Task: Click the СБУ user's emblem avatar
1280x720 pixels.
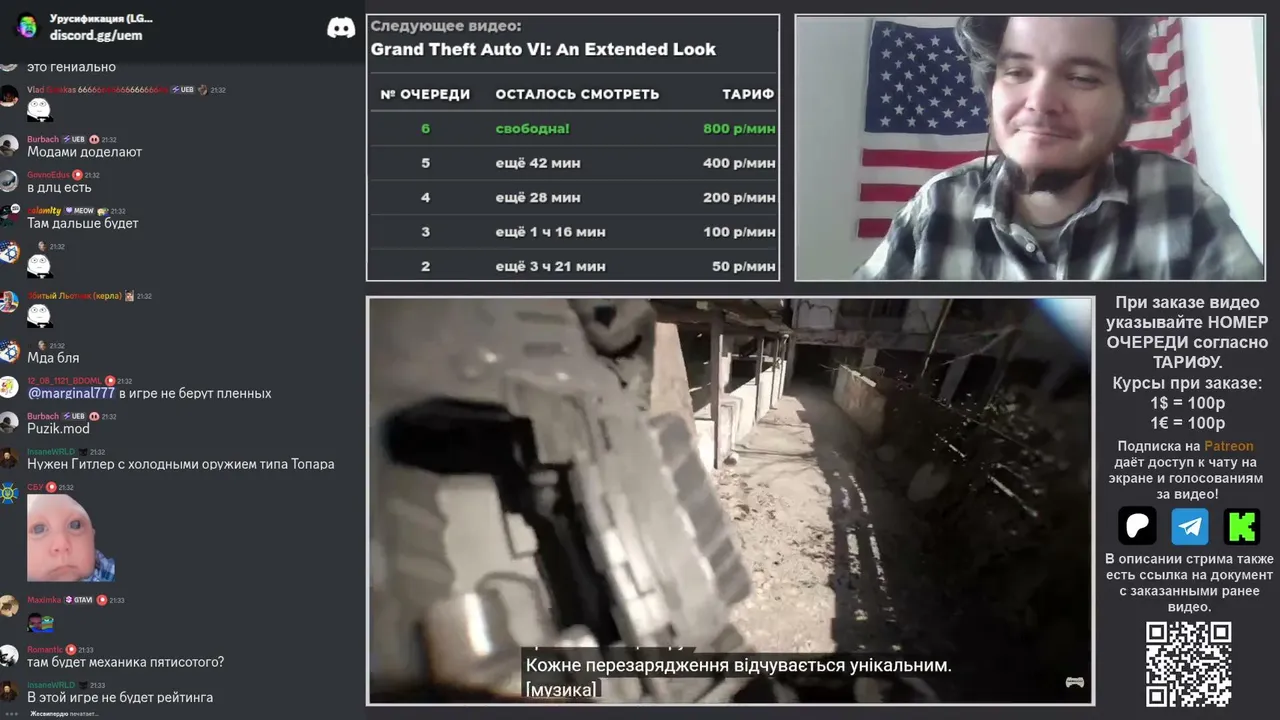Action: click(9, 493)
